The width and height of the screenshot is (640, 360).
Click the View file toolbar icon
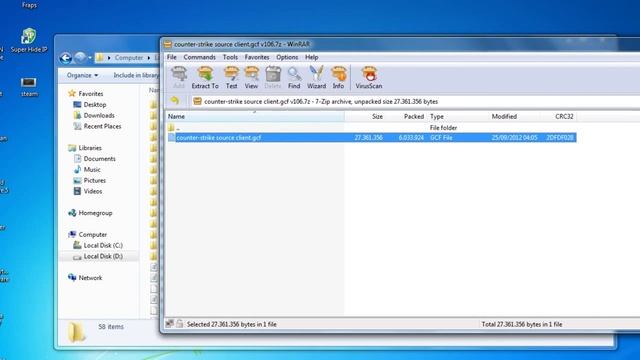tap(251, 78)
